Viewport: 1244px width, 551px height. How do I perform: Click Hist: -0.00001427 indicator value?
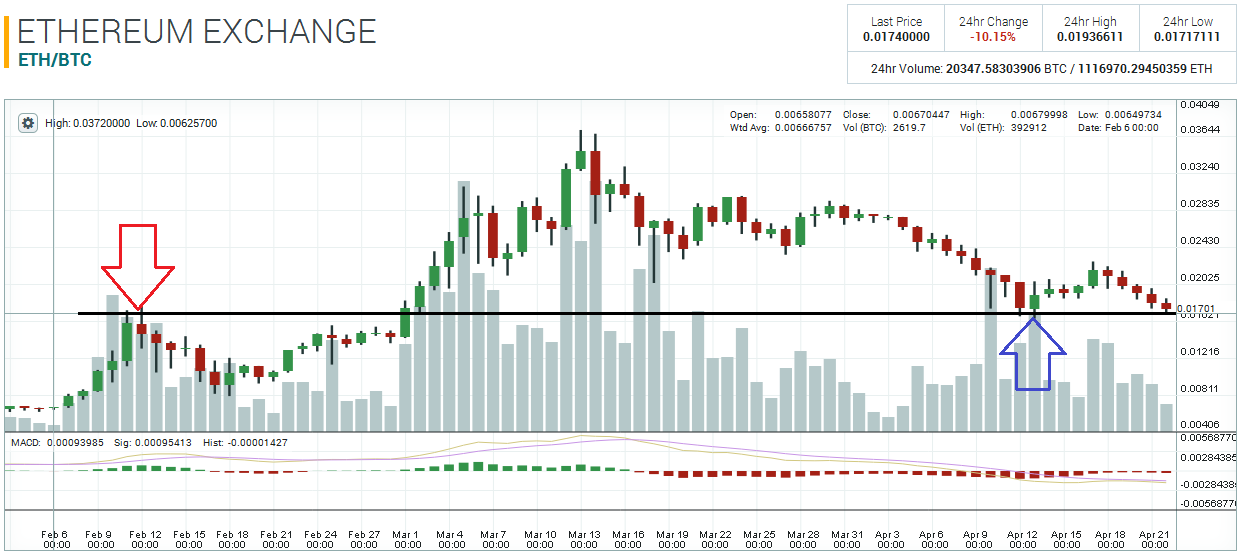coord(245,442)
